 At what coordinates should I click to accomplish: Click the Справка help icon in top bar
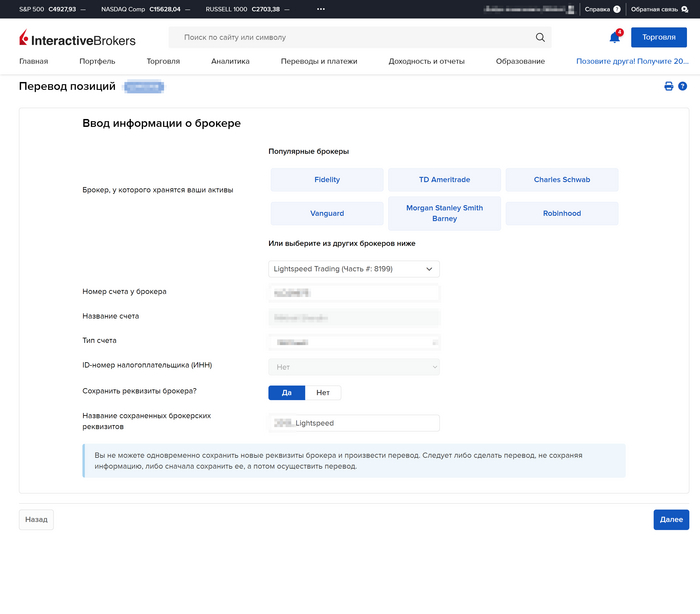click(616, 9)
